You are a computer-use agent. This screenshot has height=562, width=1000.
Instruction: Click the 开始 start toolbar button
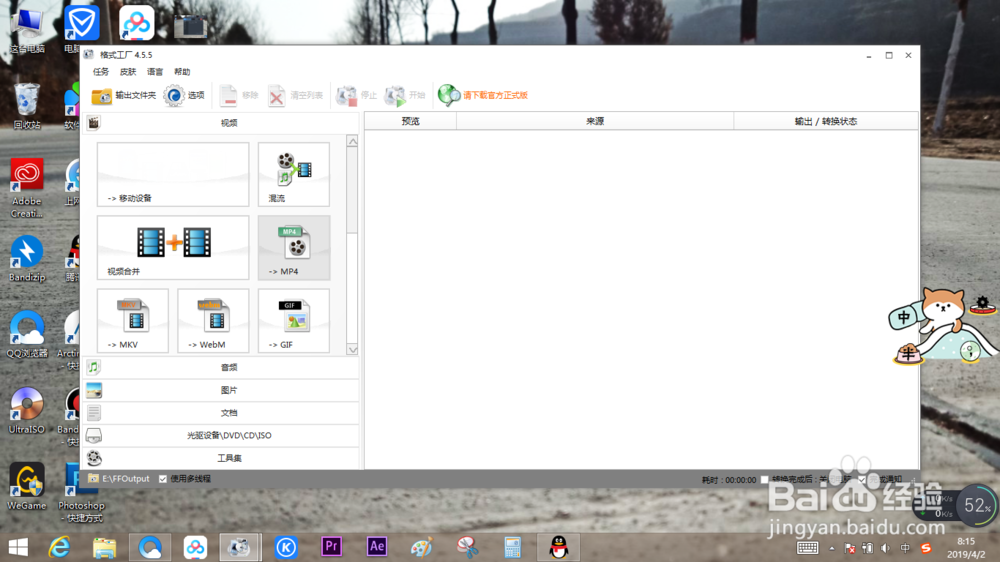405,96
